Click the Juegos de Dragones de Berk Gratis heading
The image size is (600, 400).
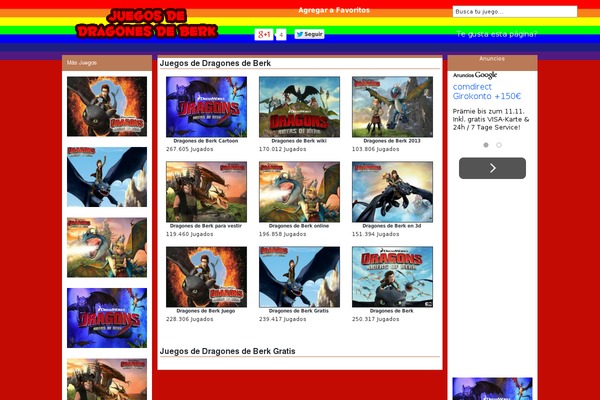tap(227, 351)
